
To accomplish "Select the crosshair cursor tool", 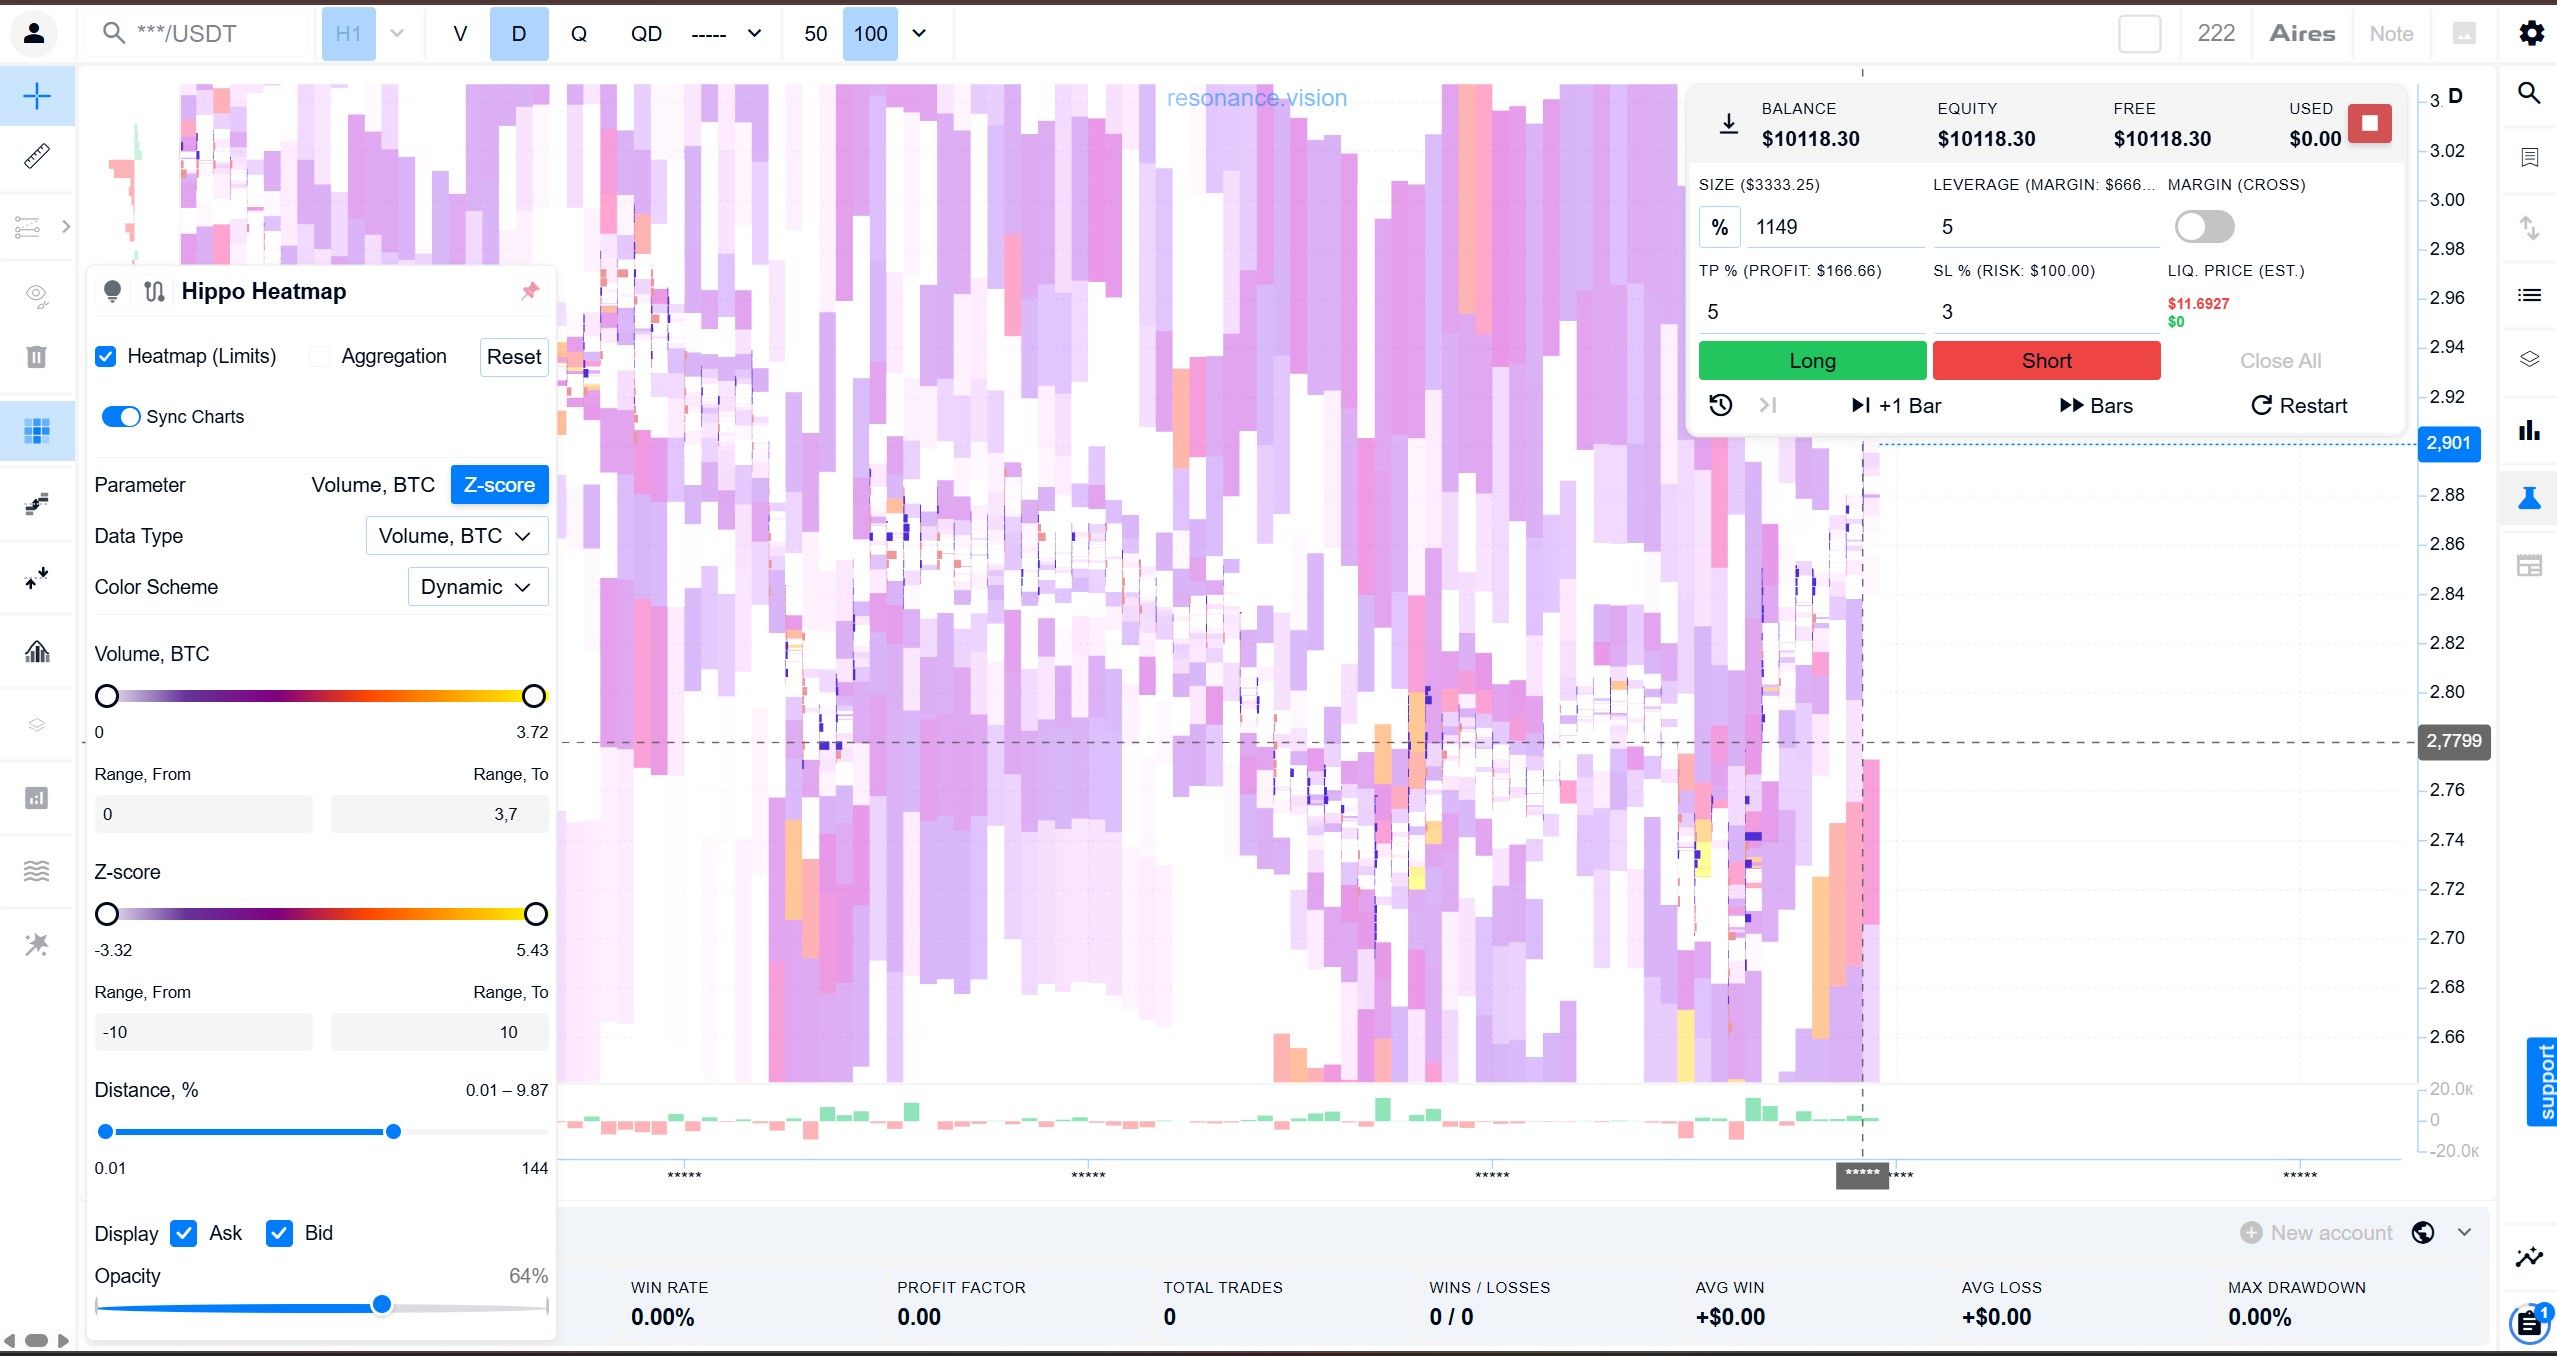I will pos(37,96).
